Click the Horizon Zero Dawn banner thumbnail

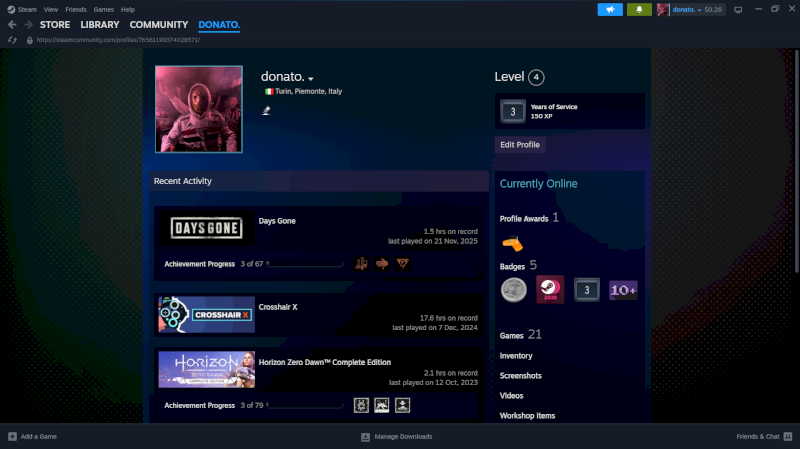click(207, 369)
